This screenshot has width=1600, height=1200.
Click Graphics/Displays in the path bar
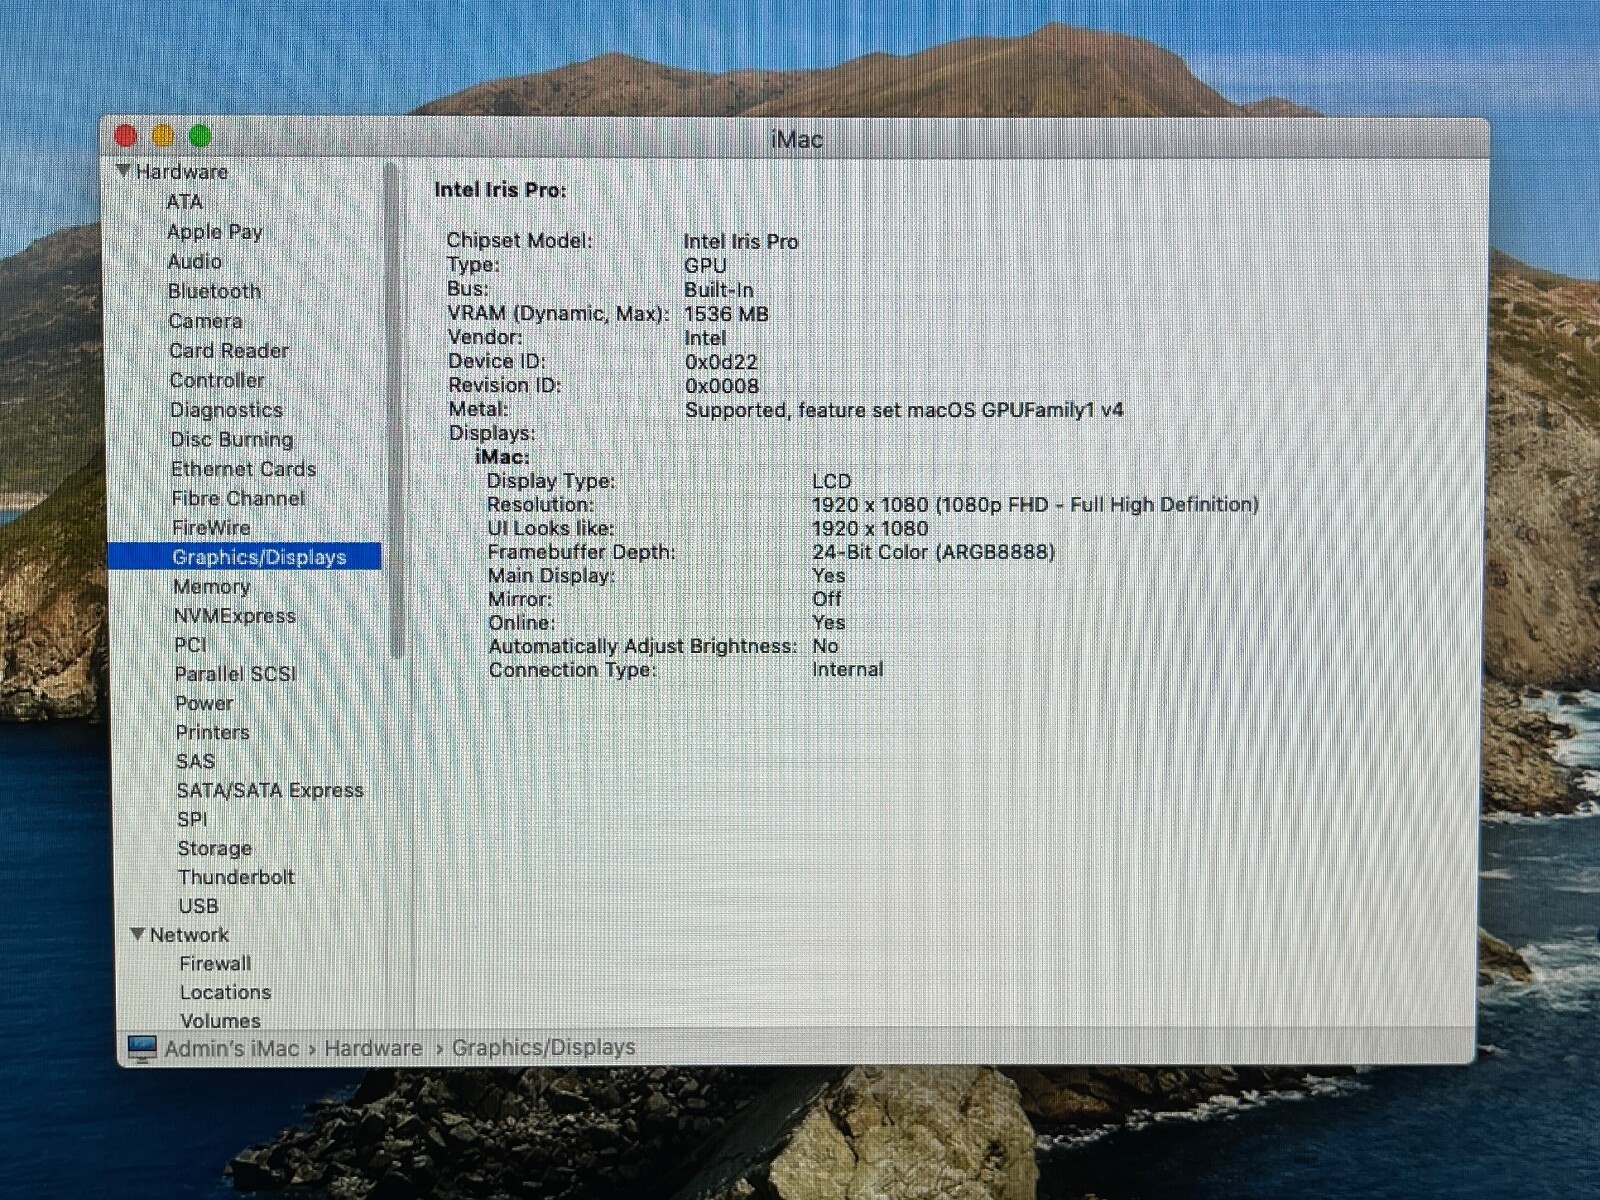tap(543, 1047)
